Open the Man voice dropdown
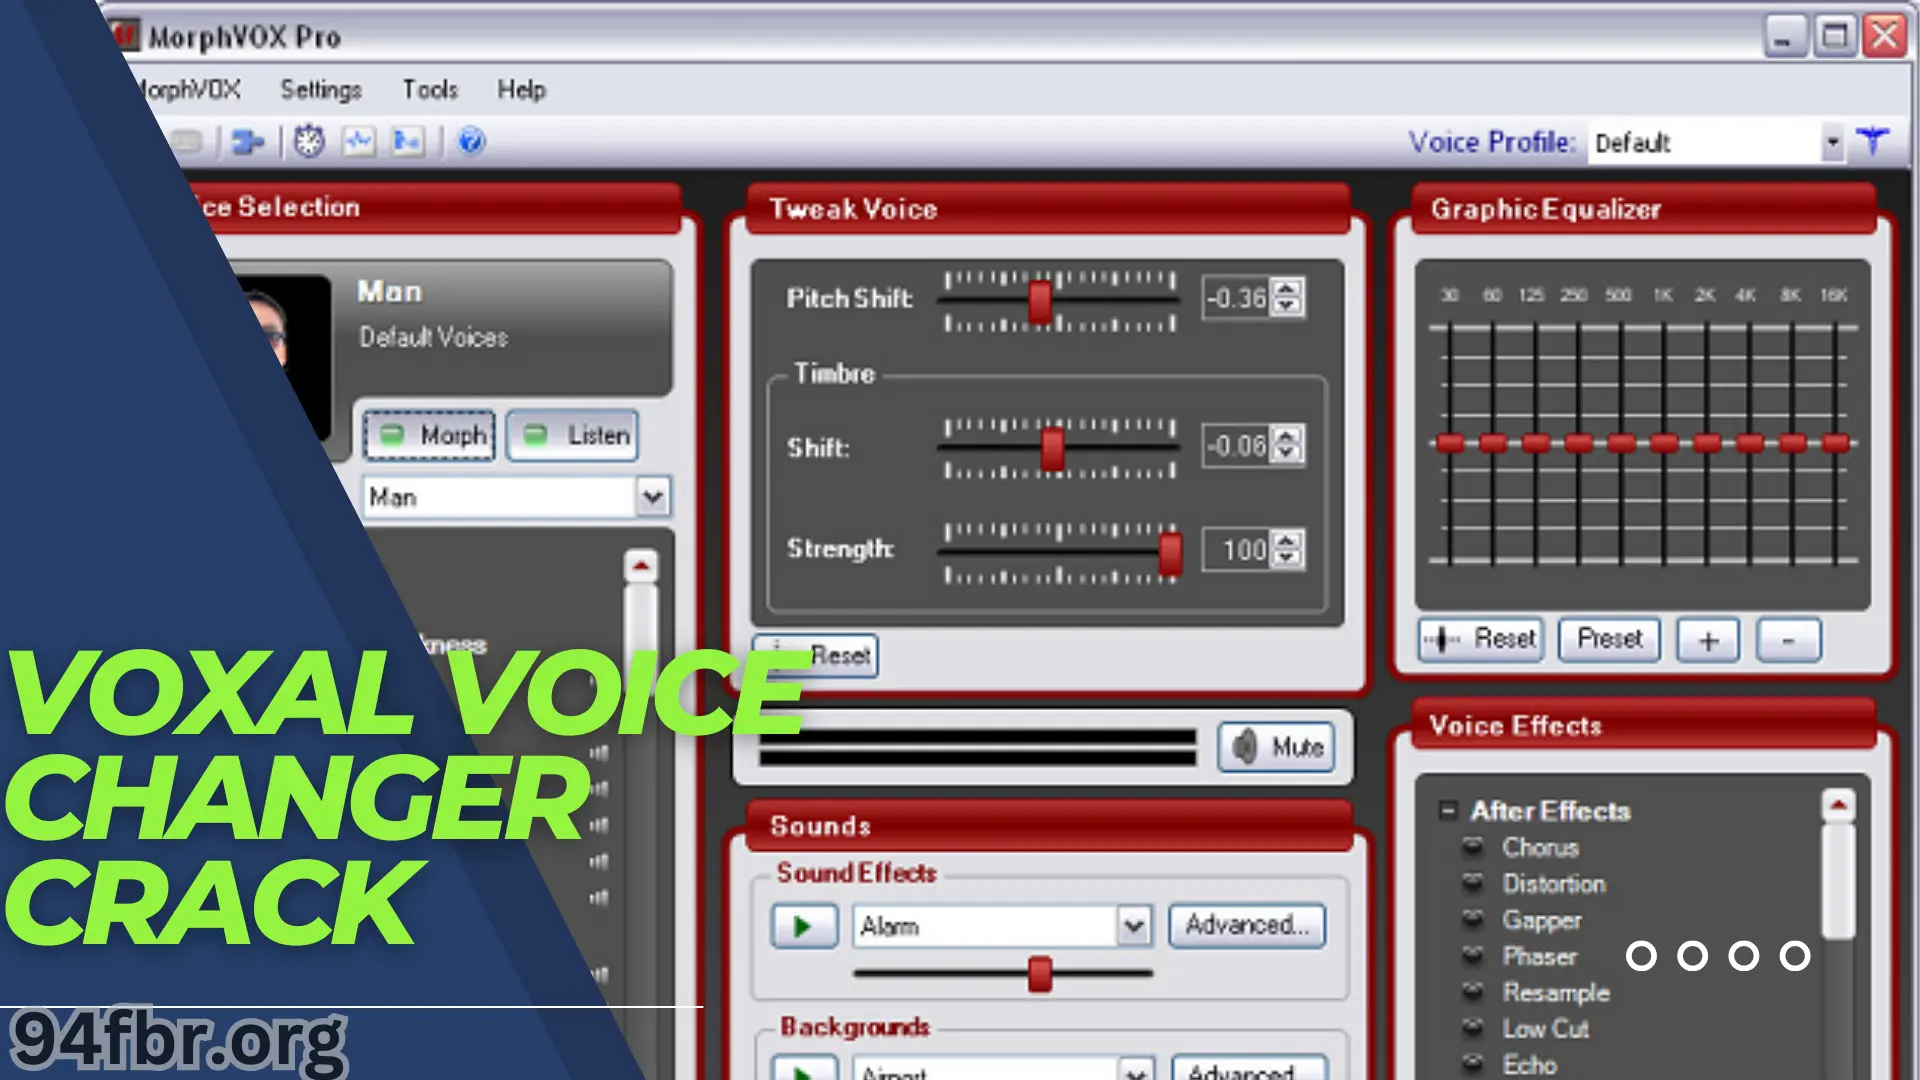Image resolution: width=1920 pixels, height=1080 pixels. tap(652, 497)
